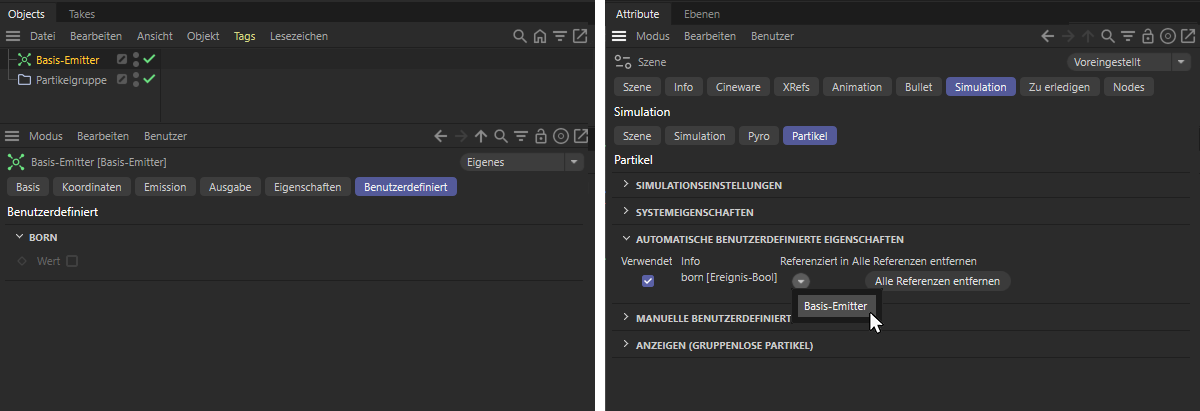Click the Wert keyframe diamond

[x=22, y=261]
